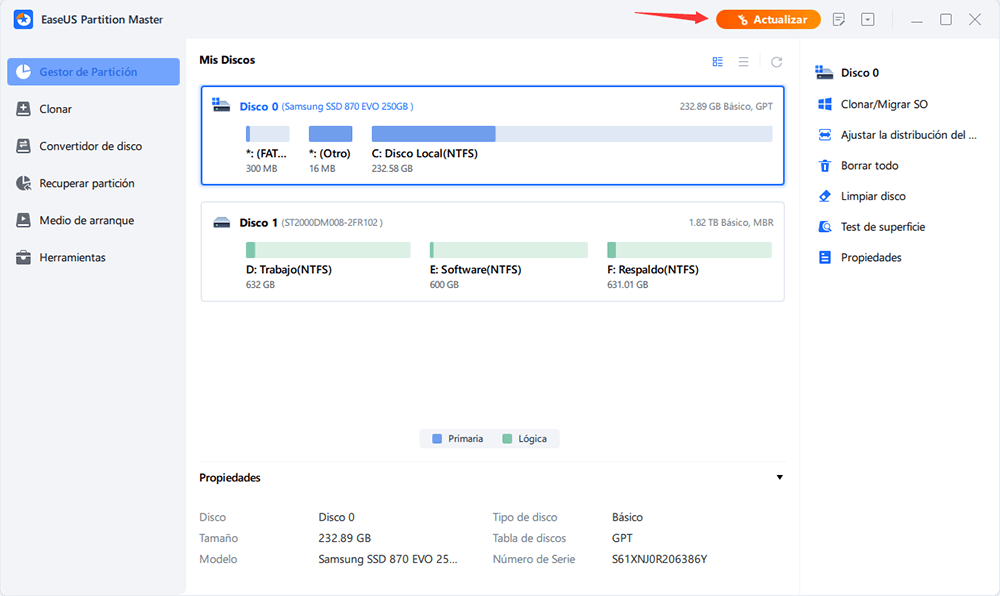This screenshot has height=596, width=1000.
Task: Click the 232.89 GB size value
Action: point(344,538)
